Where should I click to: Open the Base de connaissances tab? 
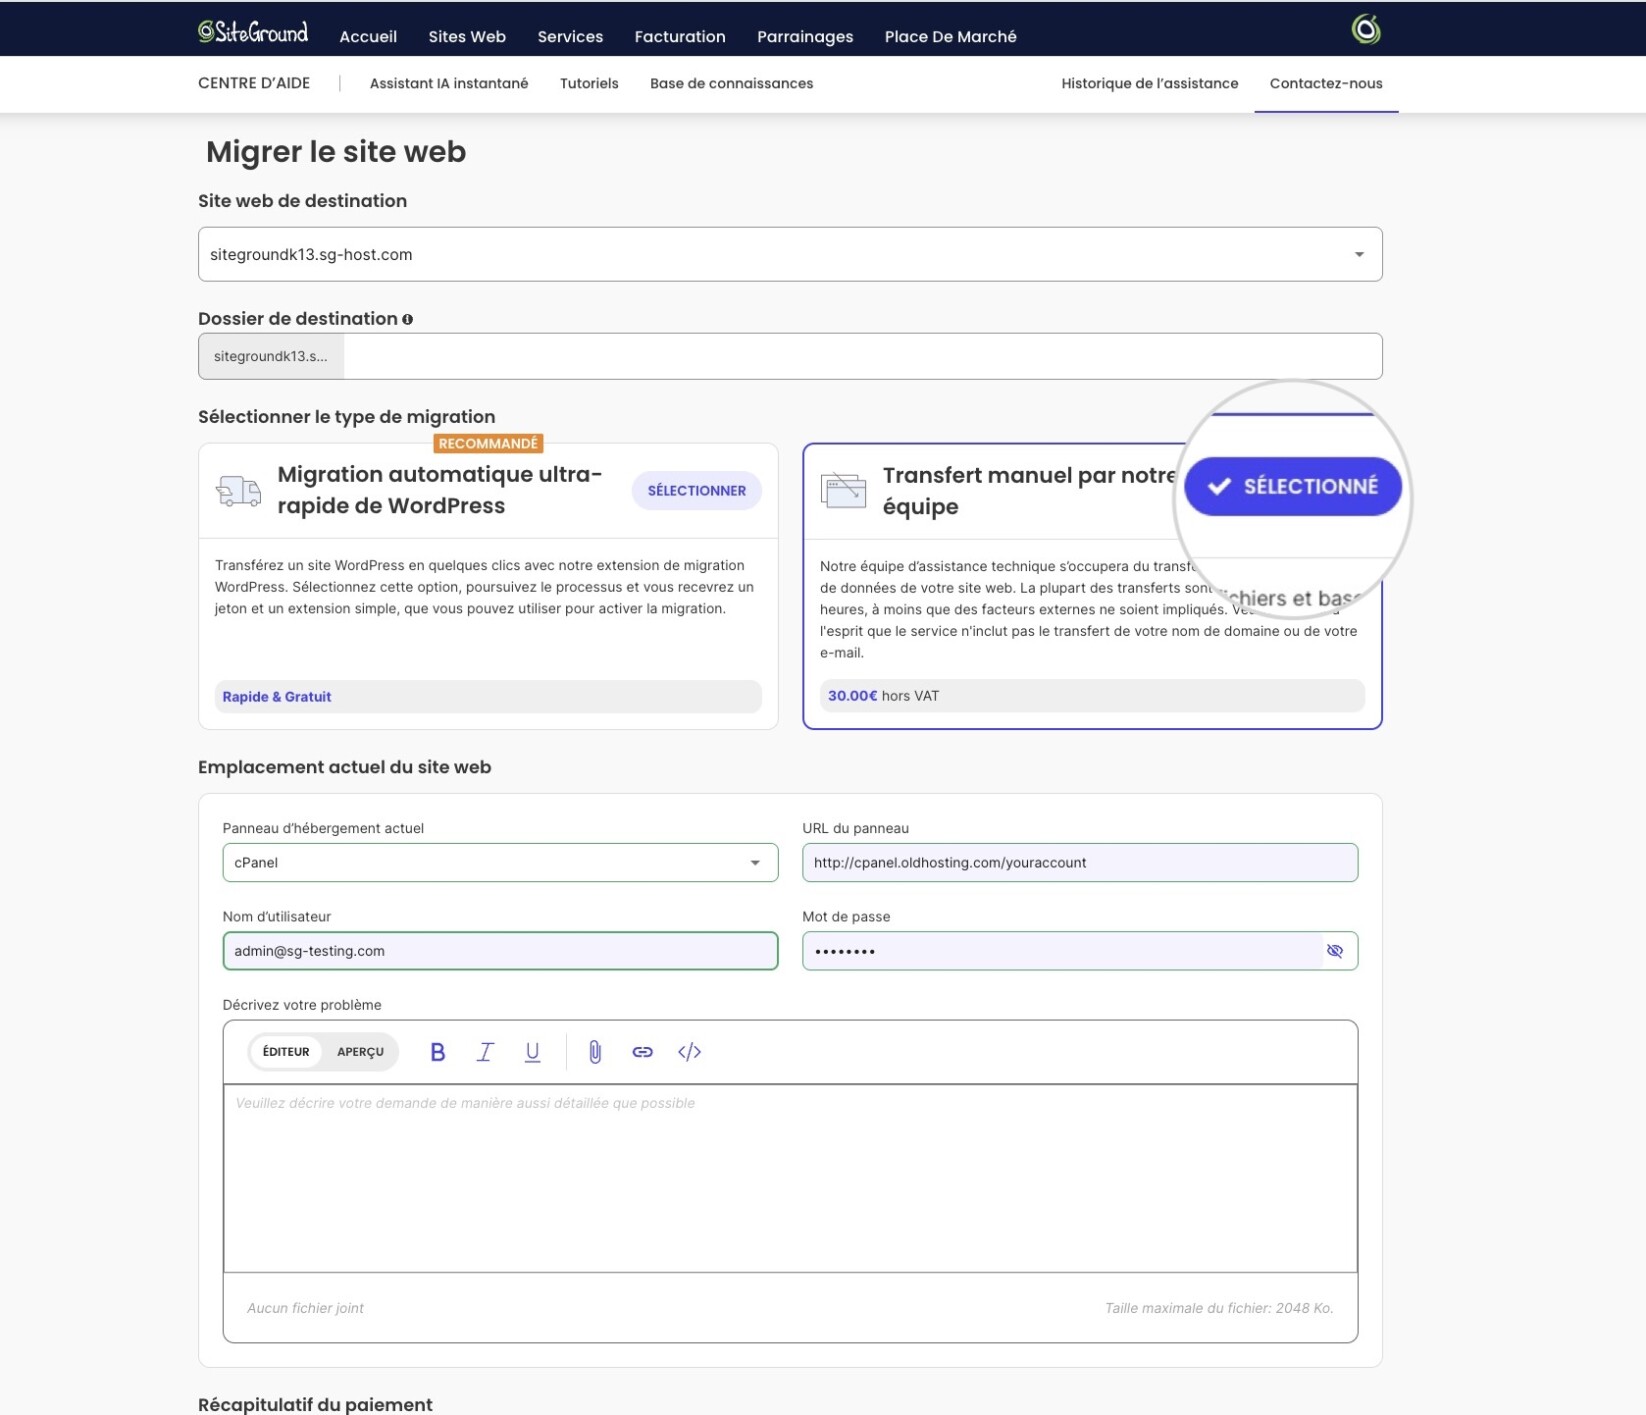pos(731,84)
